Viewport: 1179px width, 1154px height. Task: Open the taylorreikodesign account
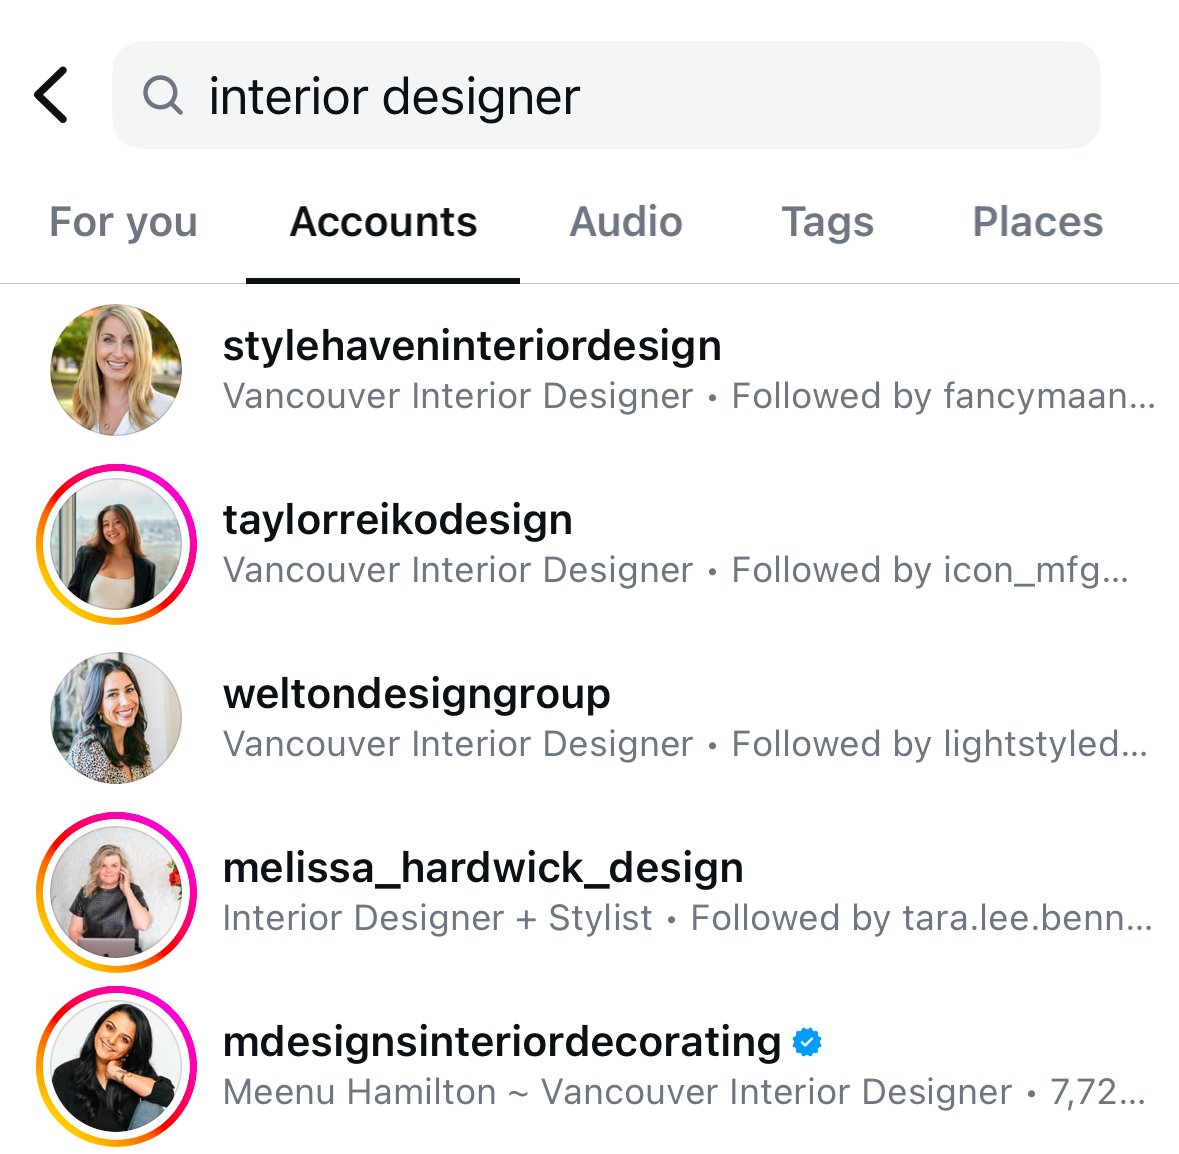click(x=397, y=519)
